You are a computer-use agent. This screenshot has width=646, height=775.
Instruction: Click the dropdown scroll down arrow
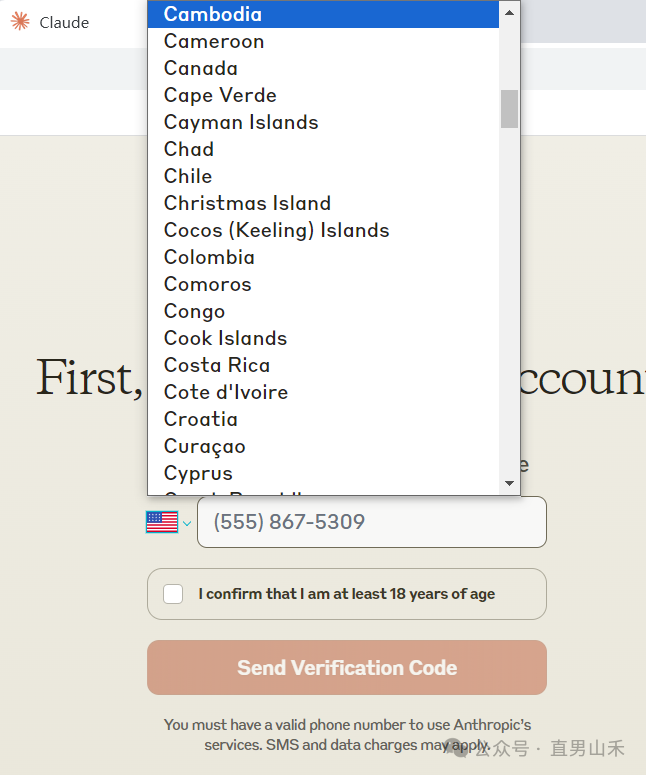click(x=510, y=483)
